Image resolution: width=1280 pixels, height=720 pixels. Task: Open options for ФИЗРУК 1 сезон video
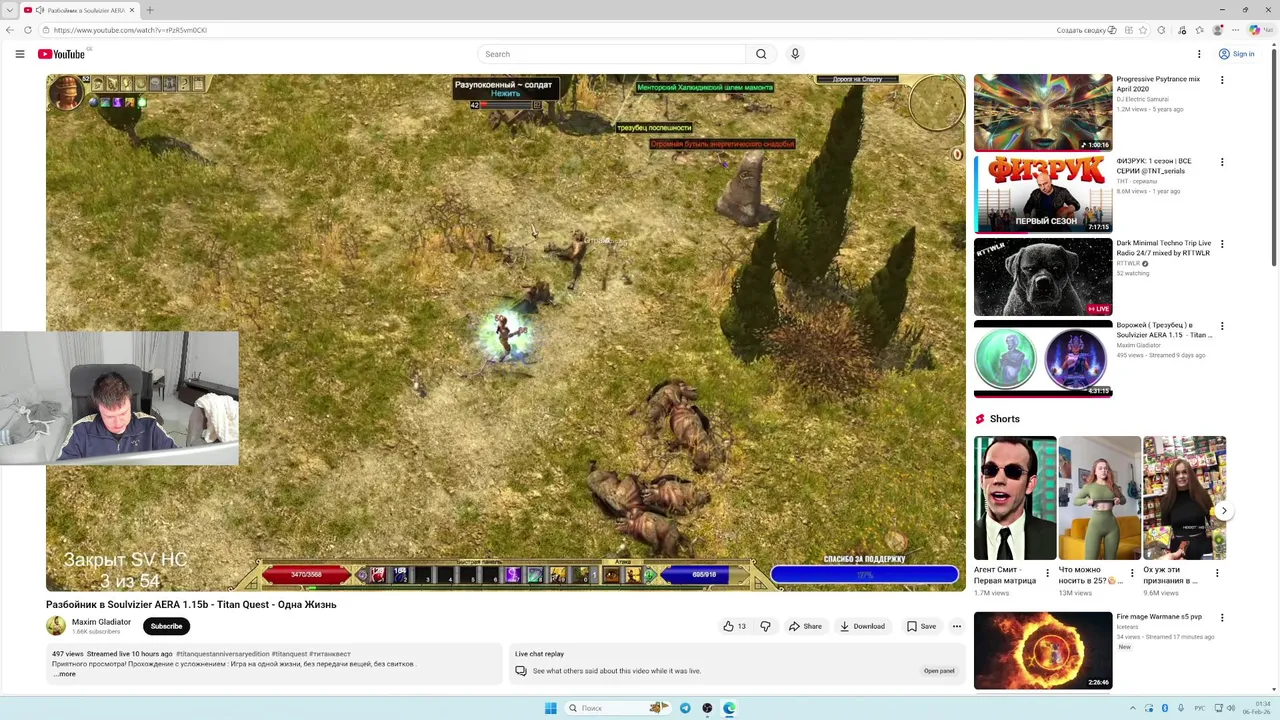point(1222,162)
